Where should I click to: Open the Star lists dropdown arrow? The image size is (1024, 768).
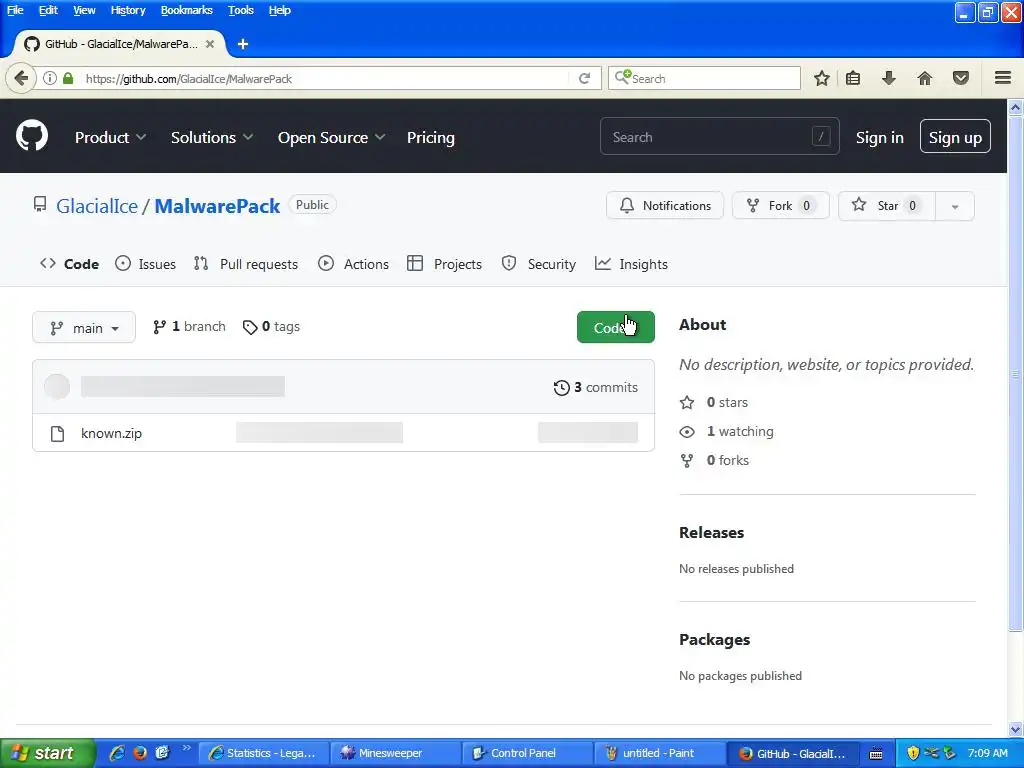tap(955, 206)
